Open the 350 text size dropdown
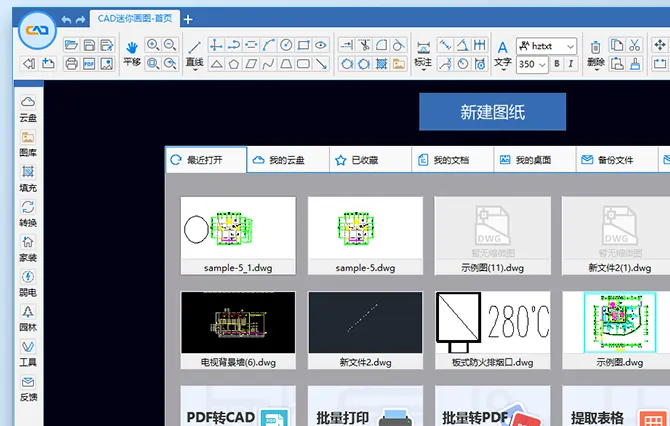This screenshot has width=670, height=426. pyautogui.click(x=532, y=64)
